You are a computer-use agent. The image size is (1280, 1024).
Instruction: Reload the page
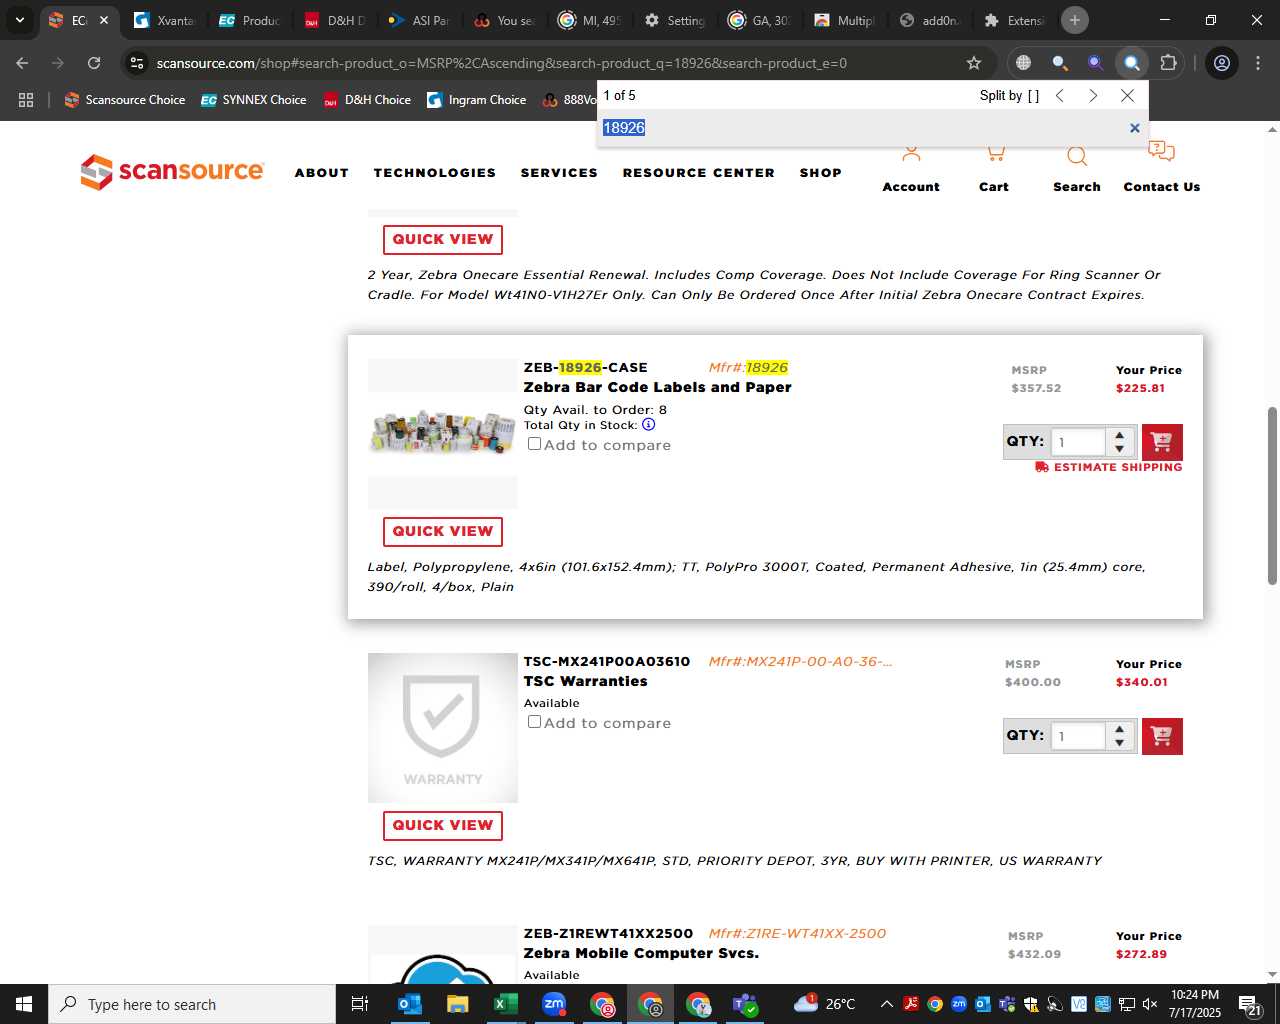tap(94, 63)
